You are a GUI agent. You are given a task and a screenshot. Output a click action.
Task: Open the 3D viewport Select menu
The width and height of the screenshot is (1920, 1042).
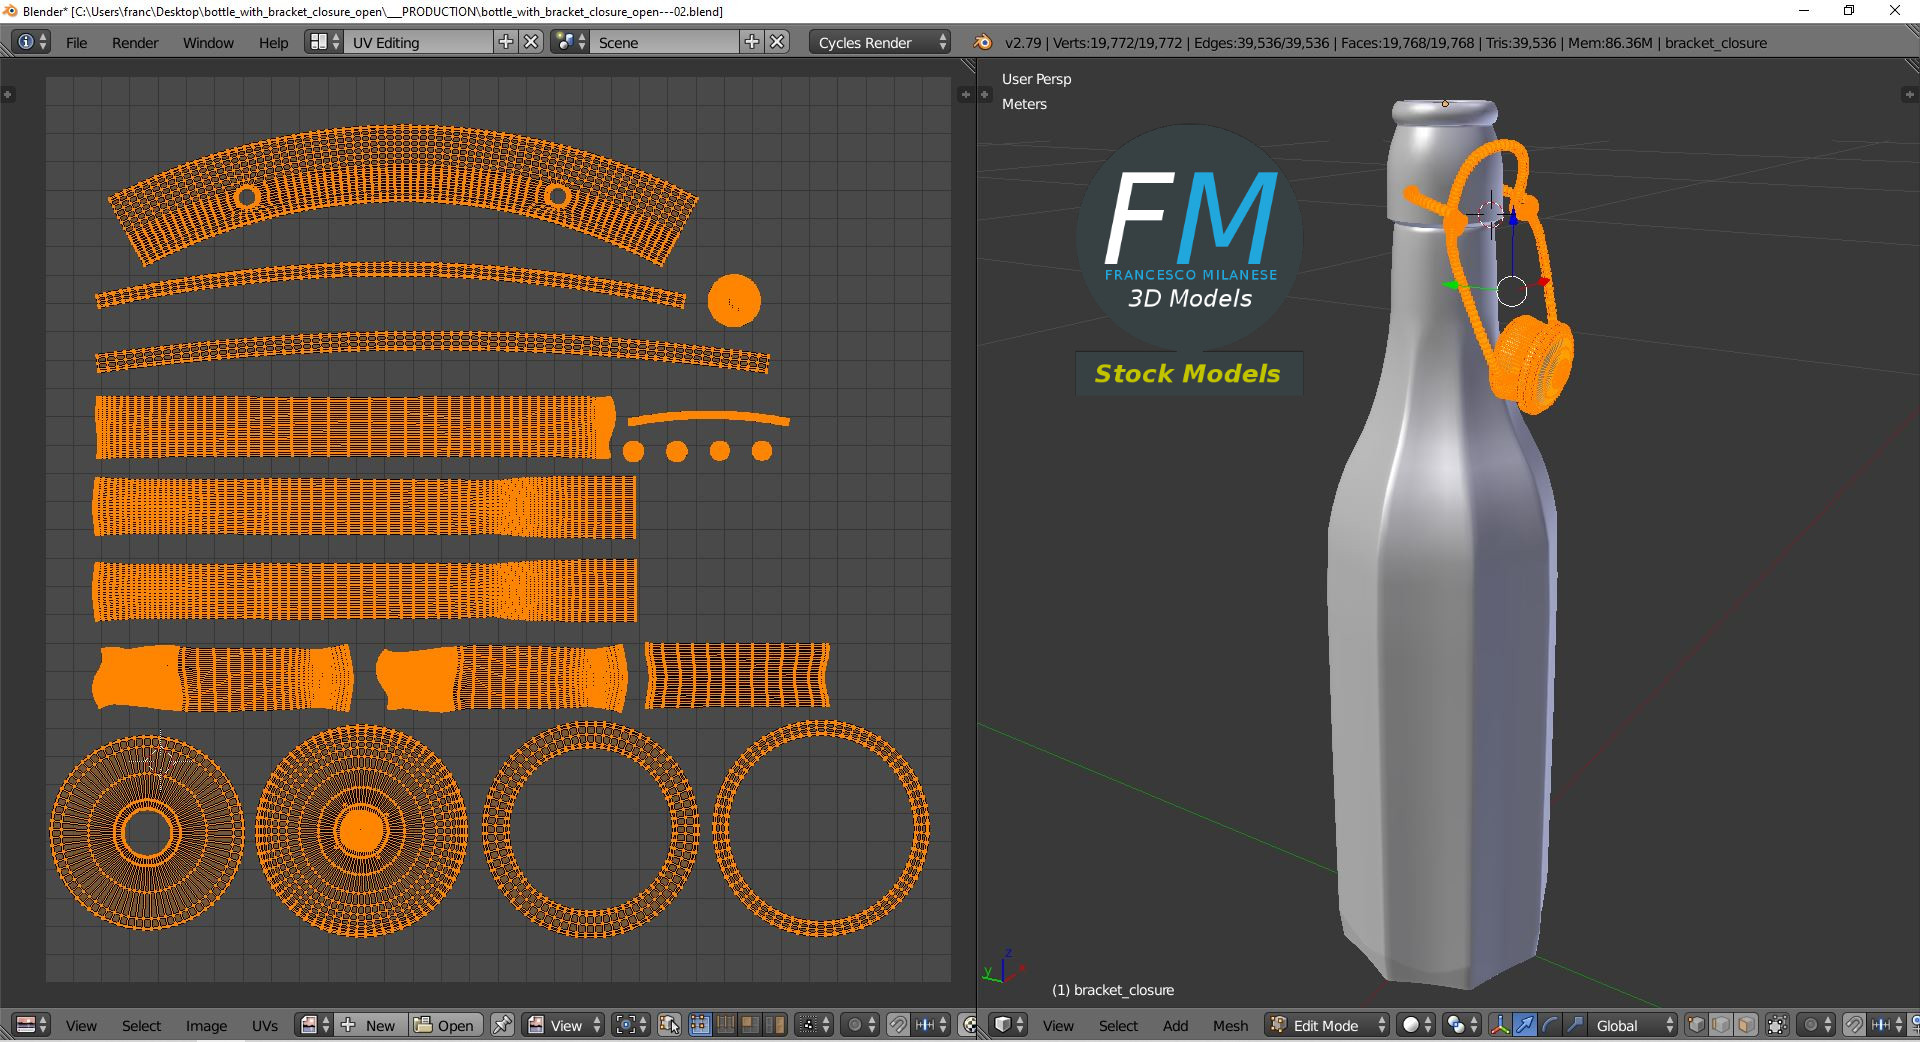coord(1118,1026)
